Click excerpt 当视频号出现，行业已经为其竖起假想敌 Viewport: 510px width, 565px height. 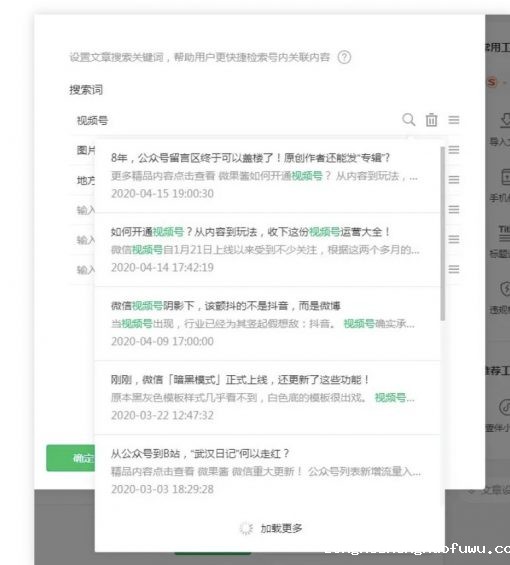pyautogui.click(x=263, y=324)
